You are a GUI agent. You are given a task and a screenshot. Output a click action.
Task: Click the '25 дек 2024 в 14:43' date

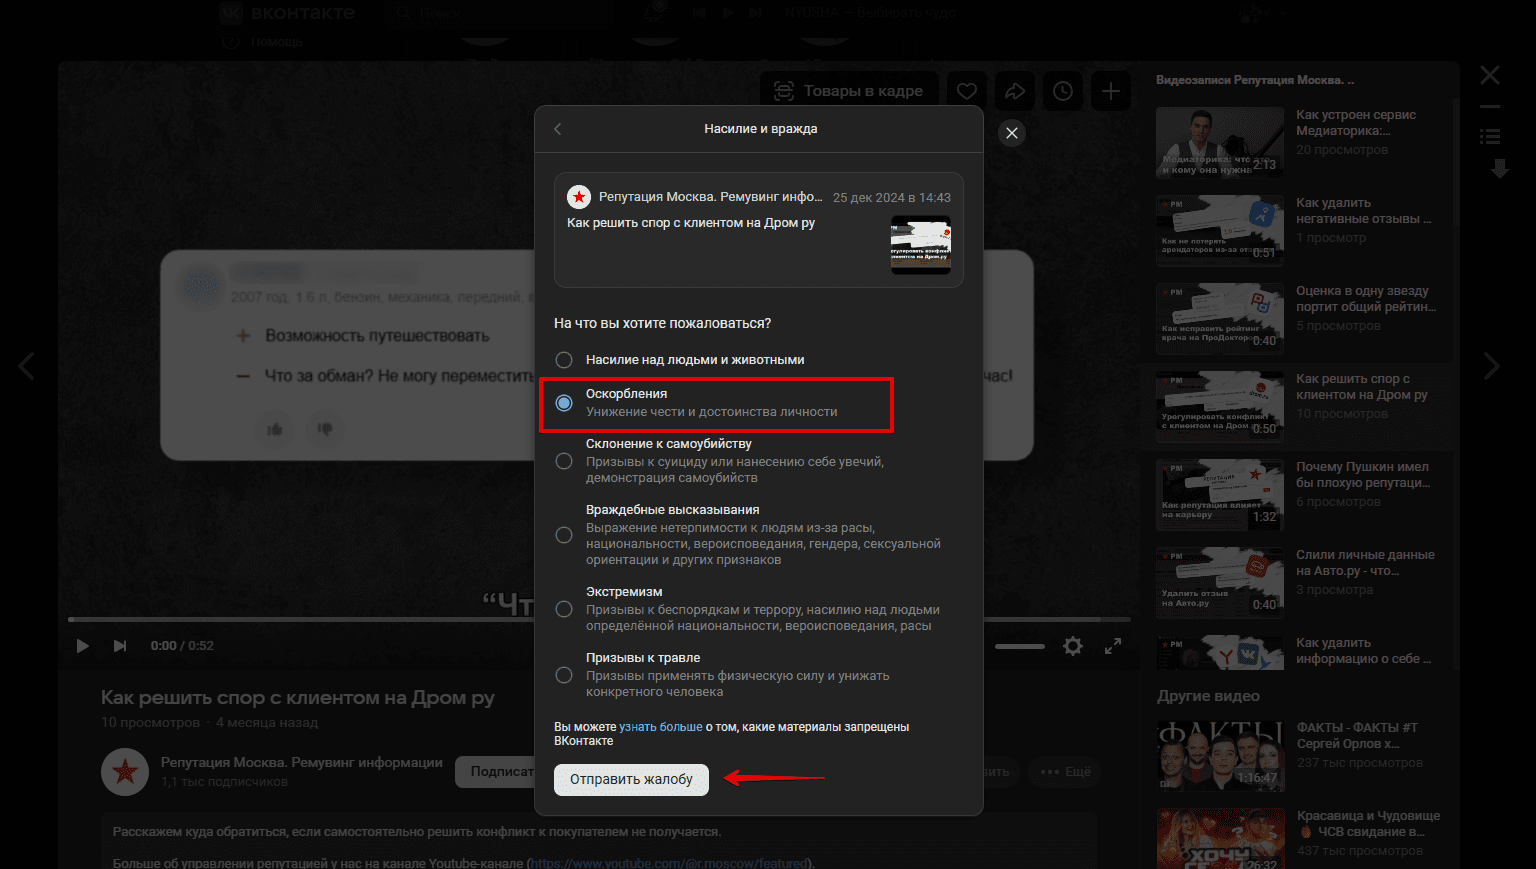point(892,198)
